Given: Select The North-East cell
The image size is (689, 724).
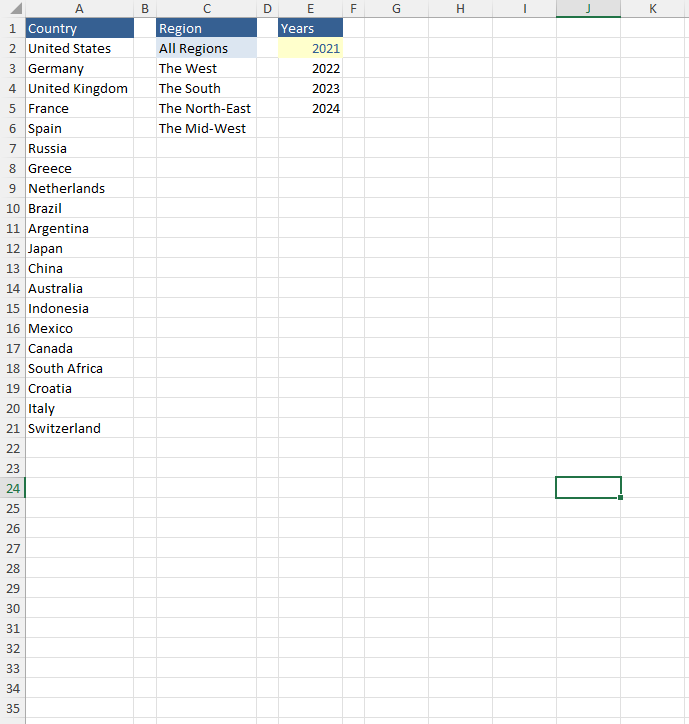Looking at the screenshot, I should [x=206, y=108].
